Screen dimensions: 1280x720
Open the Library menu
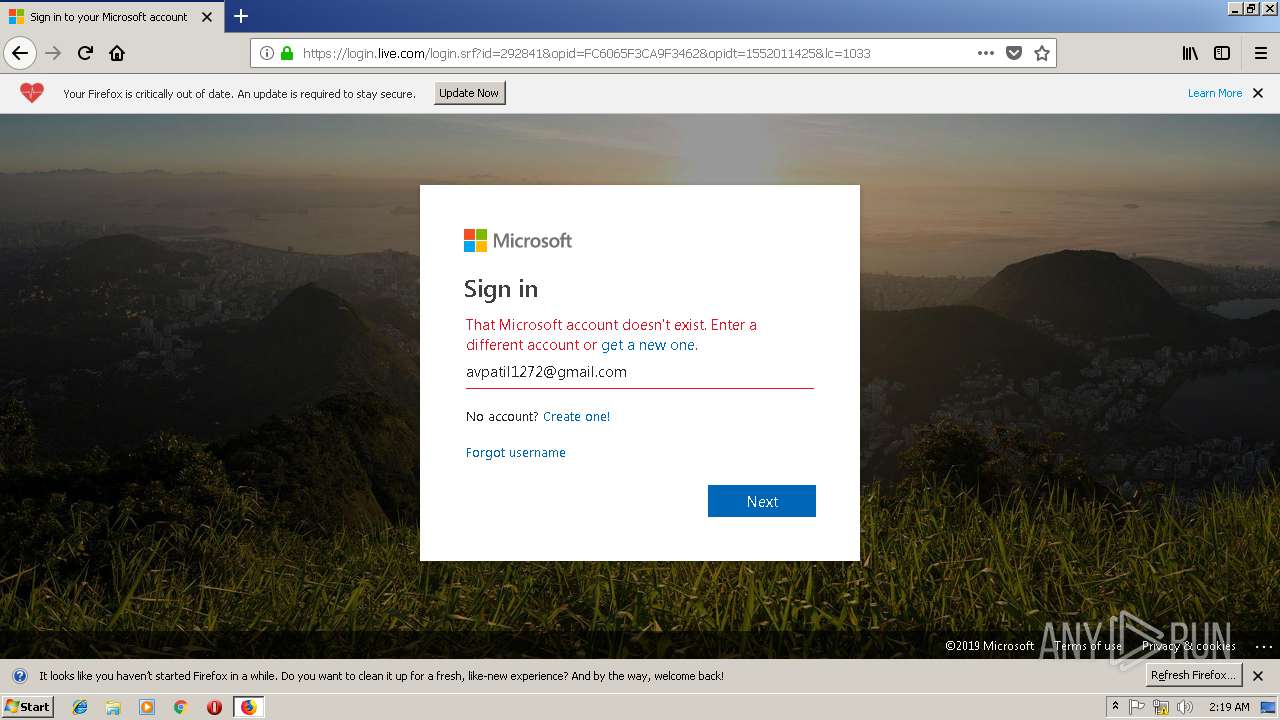(x=1190, y=53)
